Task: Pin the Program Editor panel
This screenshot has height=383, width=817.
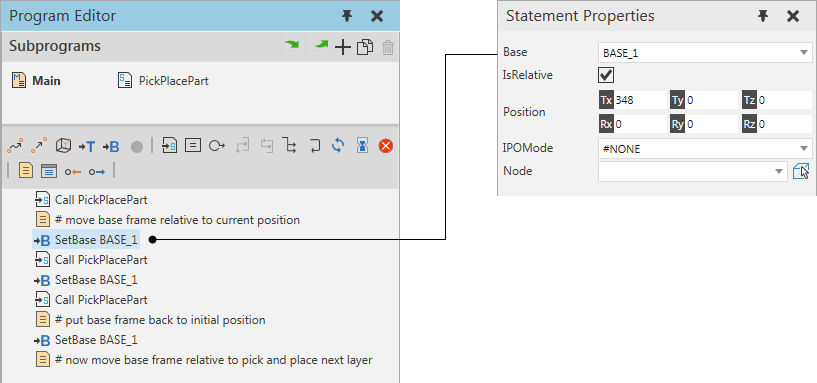Action: click(347, 16)
